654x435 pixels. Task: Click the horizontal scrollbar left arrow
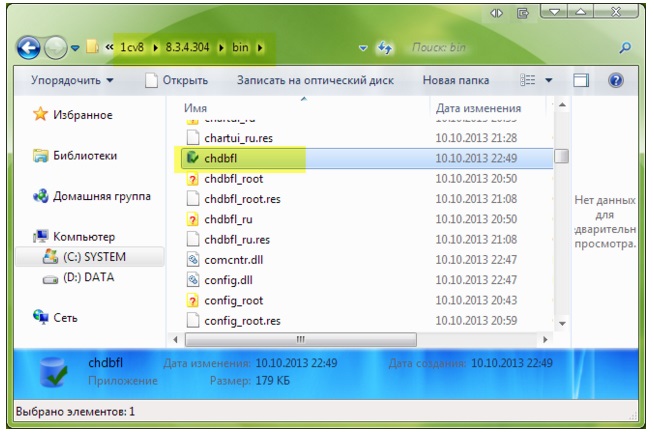click(x=175, y=339)
